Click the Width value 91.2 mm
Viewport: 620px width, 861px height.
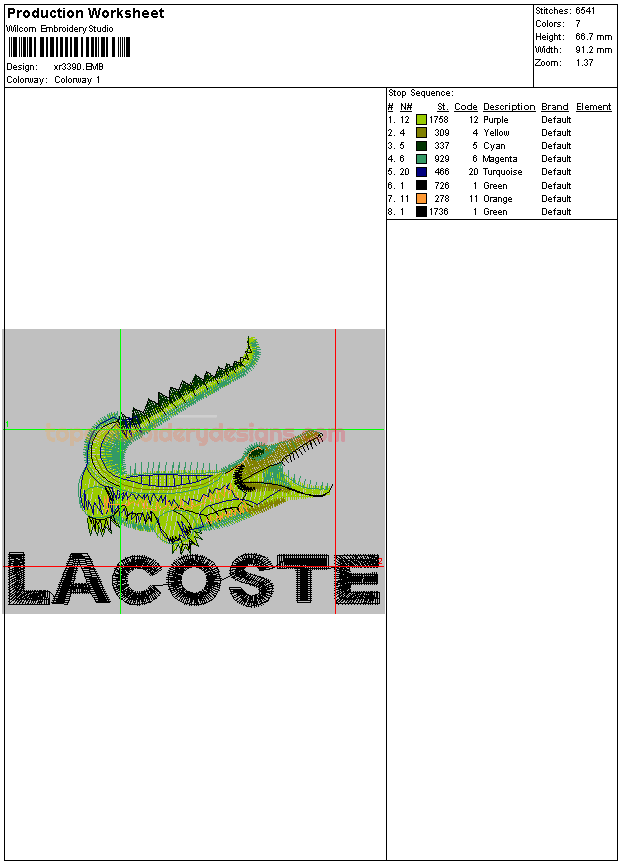(594, 50)
